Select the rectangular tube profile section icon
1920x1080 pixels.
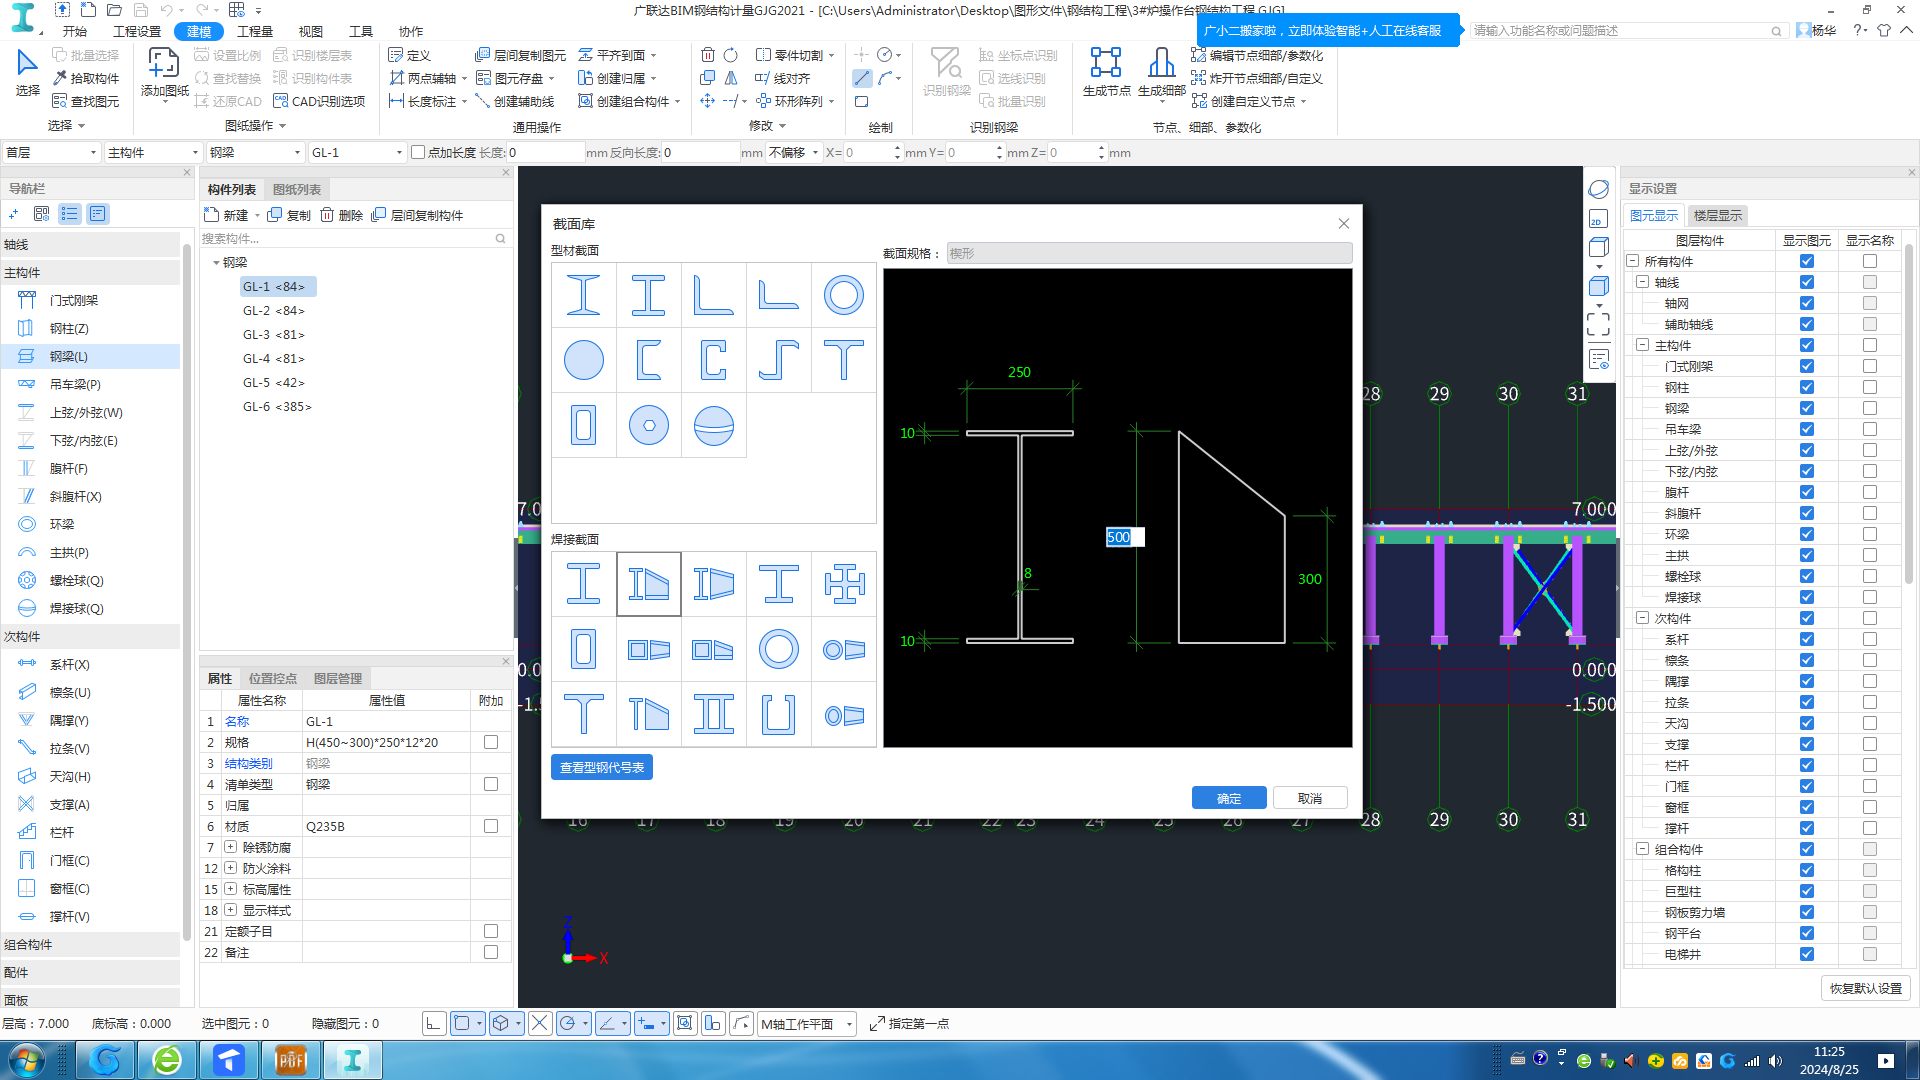point(584,425)
